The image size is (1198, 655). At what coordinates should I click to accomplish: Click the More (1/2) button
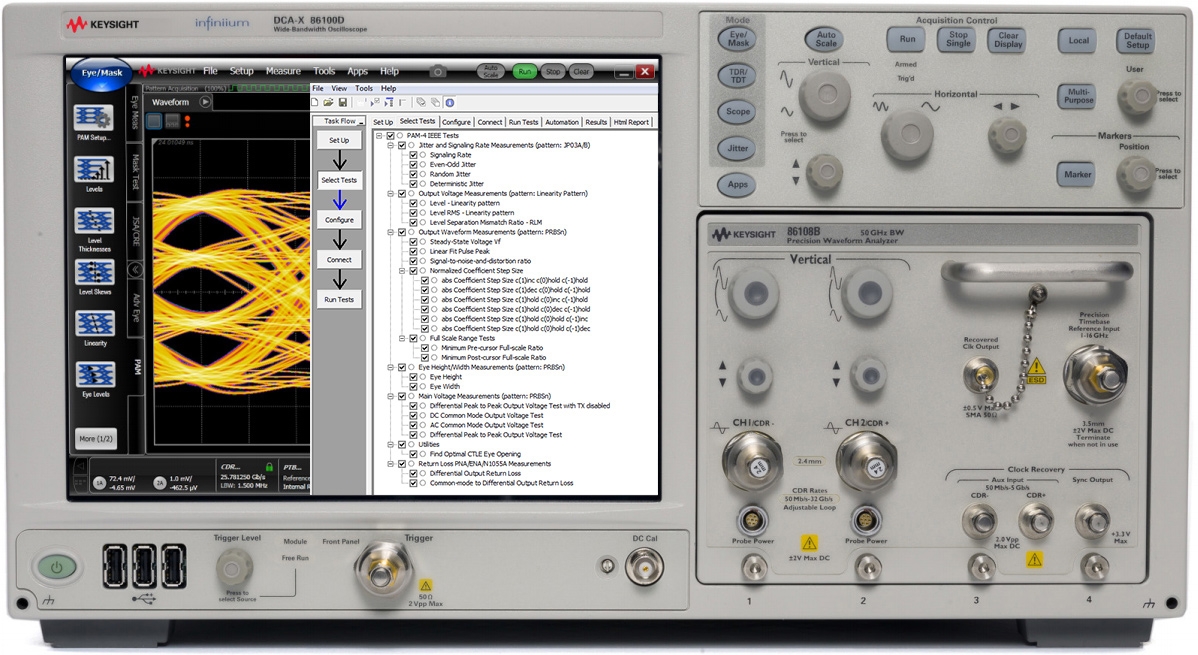[x=94, y=439]
